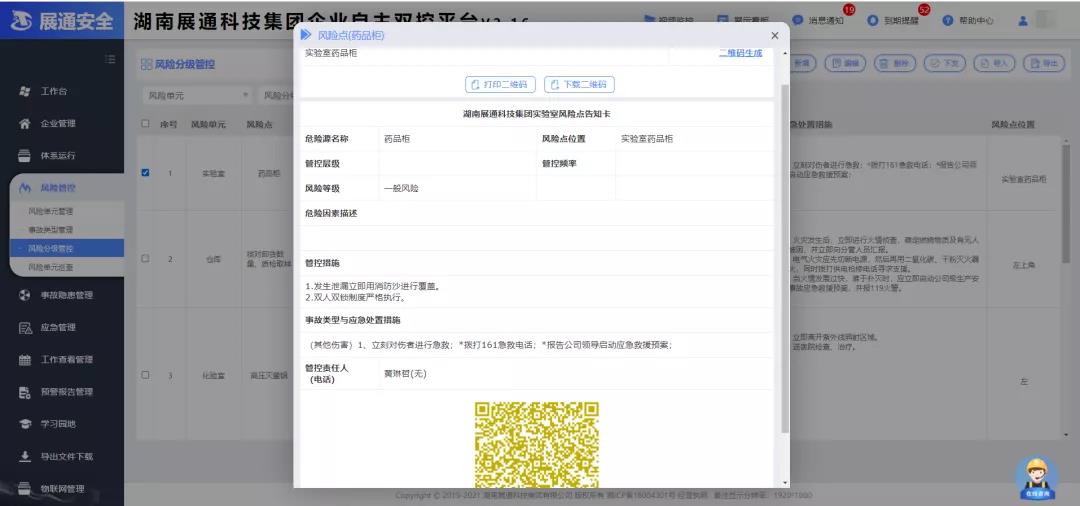Click the 消息通知 badge showing 19
Viewport: 1080px width, 506px height.
click(x=849, y=10)
